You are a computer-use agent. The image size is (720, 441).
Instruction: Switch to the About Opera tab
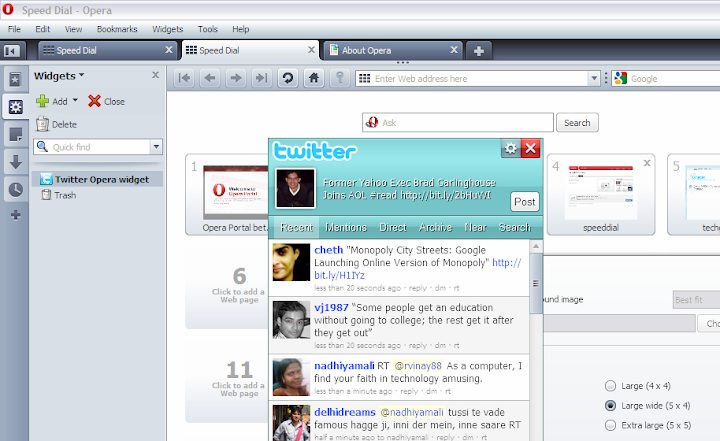(x=393, y=51)
